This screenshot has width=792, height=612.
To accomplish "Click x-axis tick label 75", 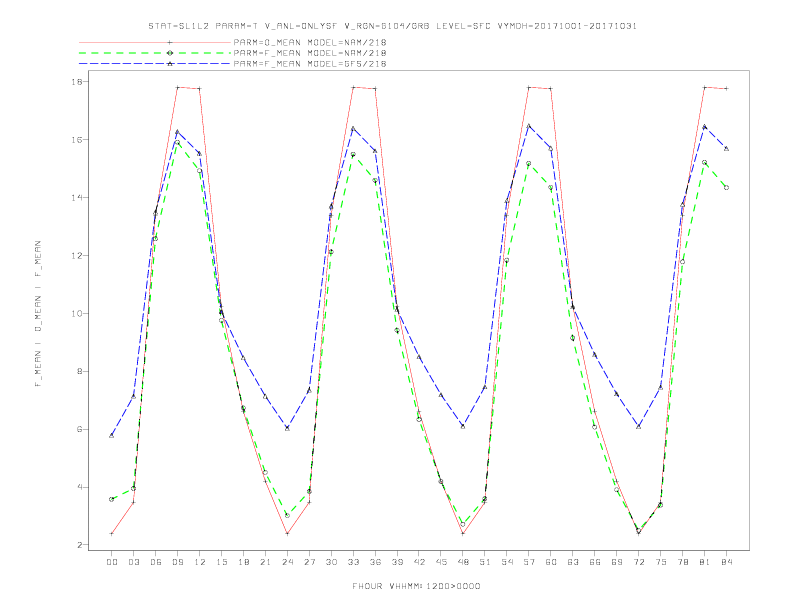I will [x=661, y=562].
